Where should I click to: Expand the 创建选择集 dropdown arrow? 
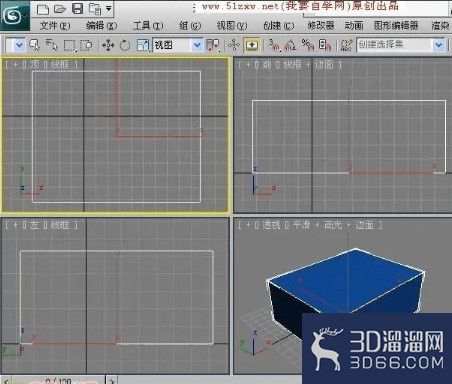point(439,45)
